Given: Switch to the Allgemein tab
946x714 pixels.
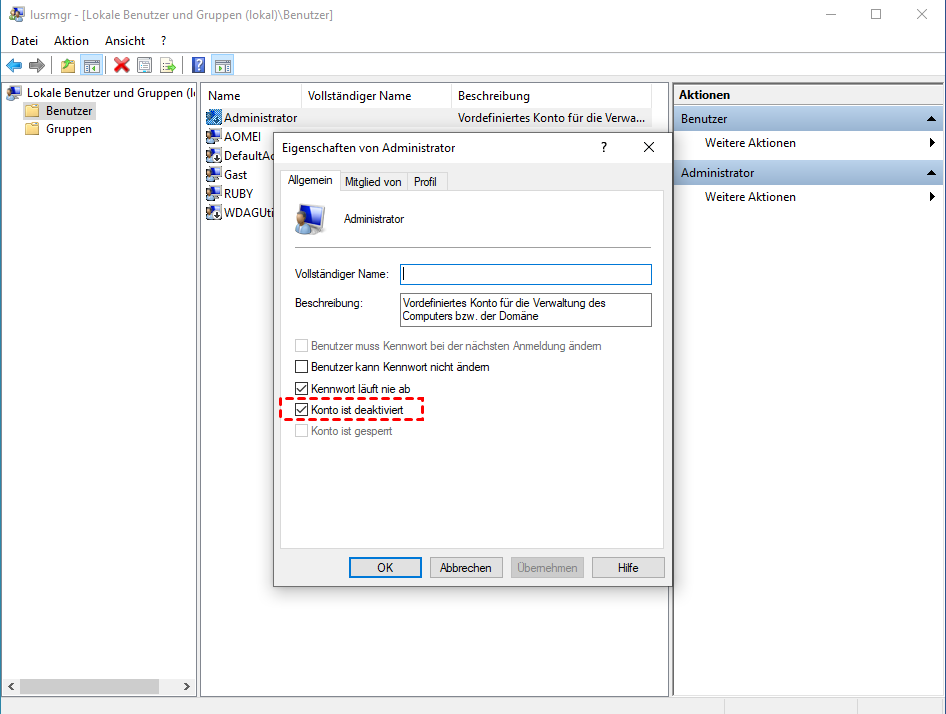Looking at the screenshot, I should (310, 180).
